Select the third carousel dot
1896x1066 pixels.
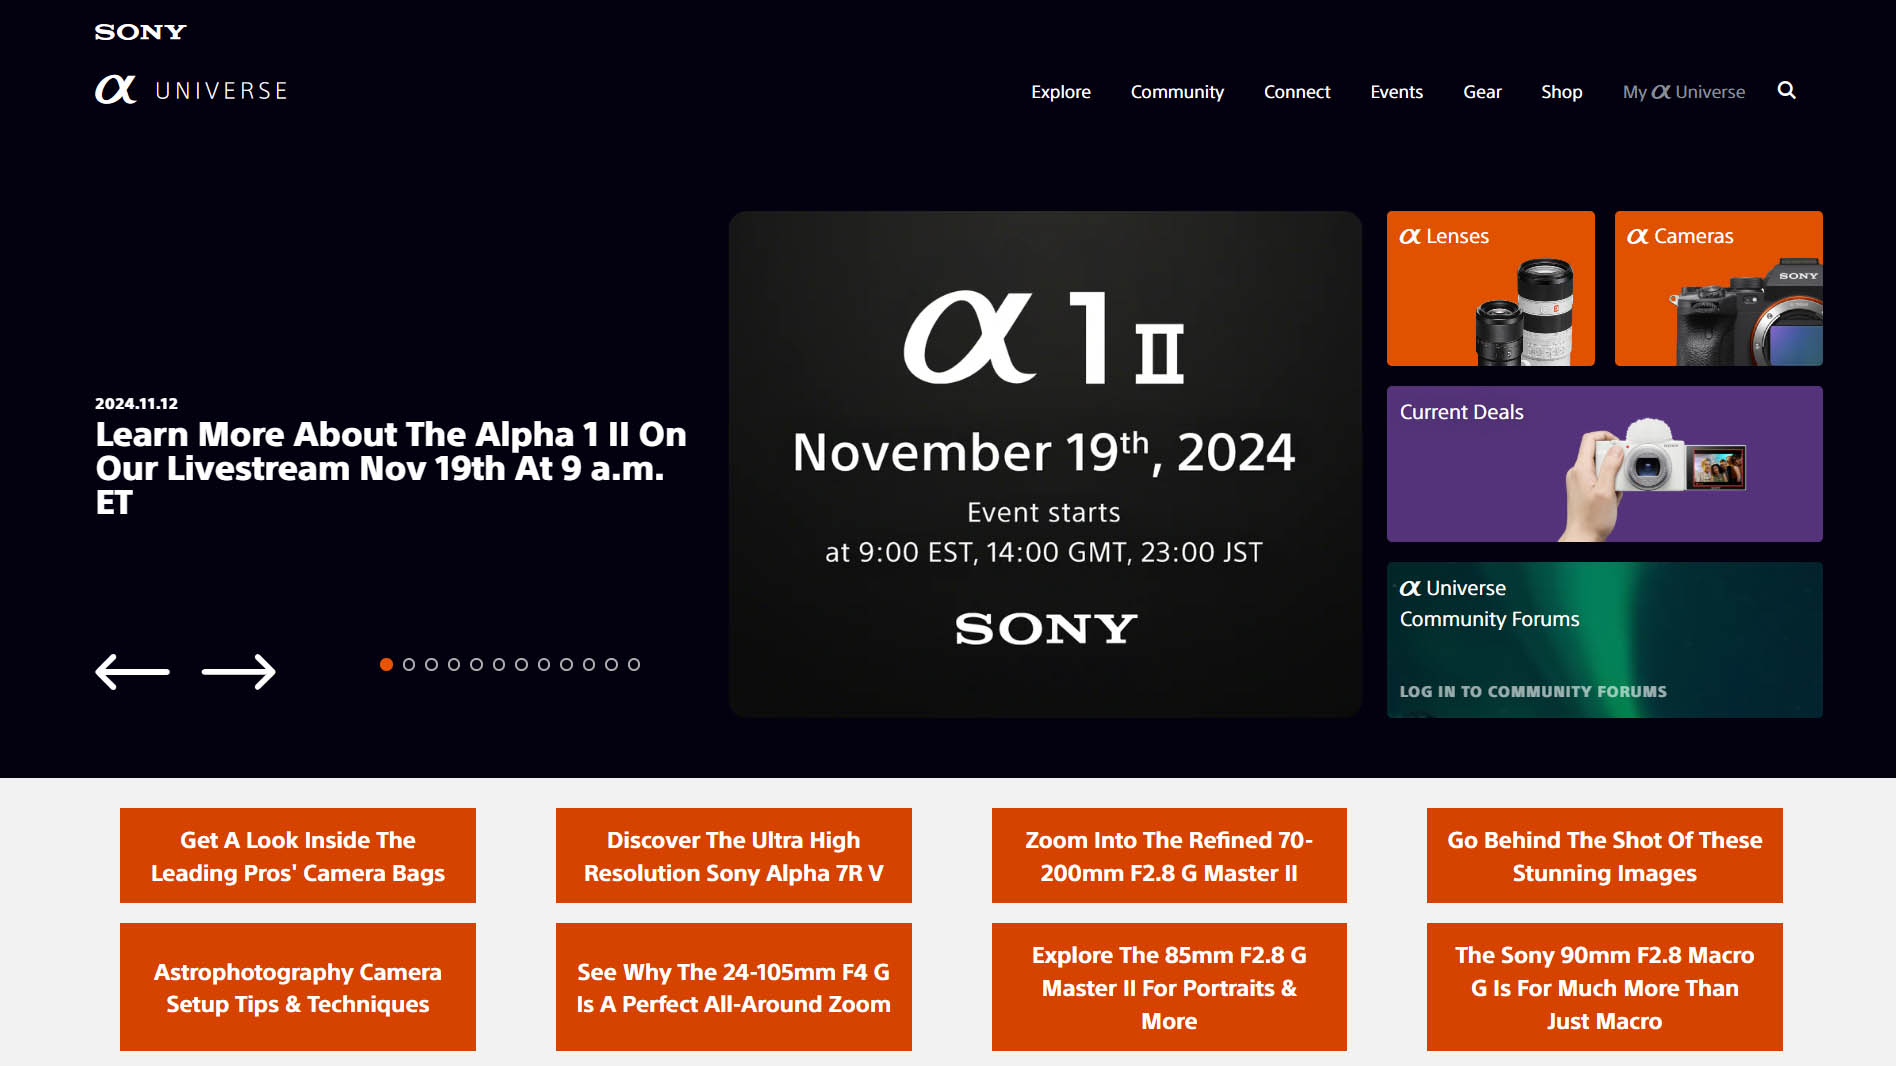[x=431, y=664]
